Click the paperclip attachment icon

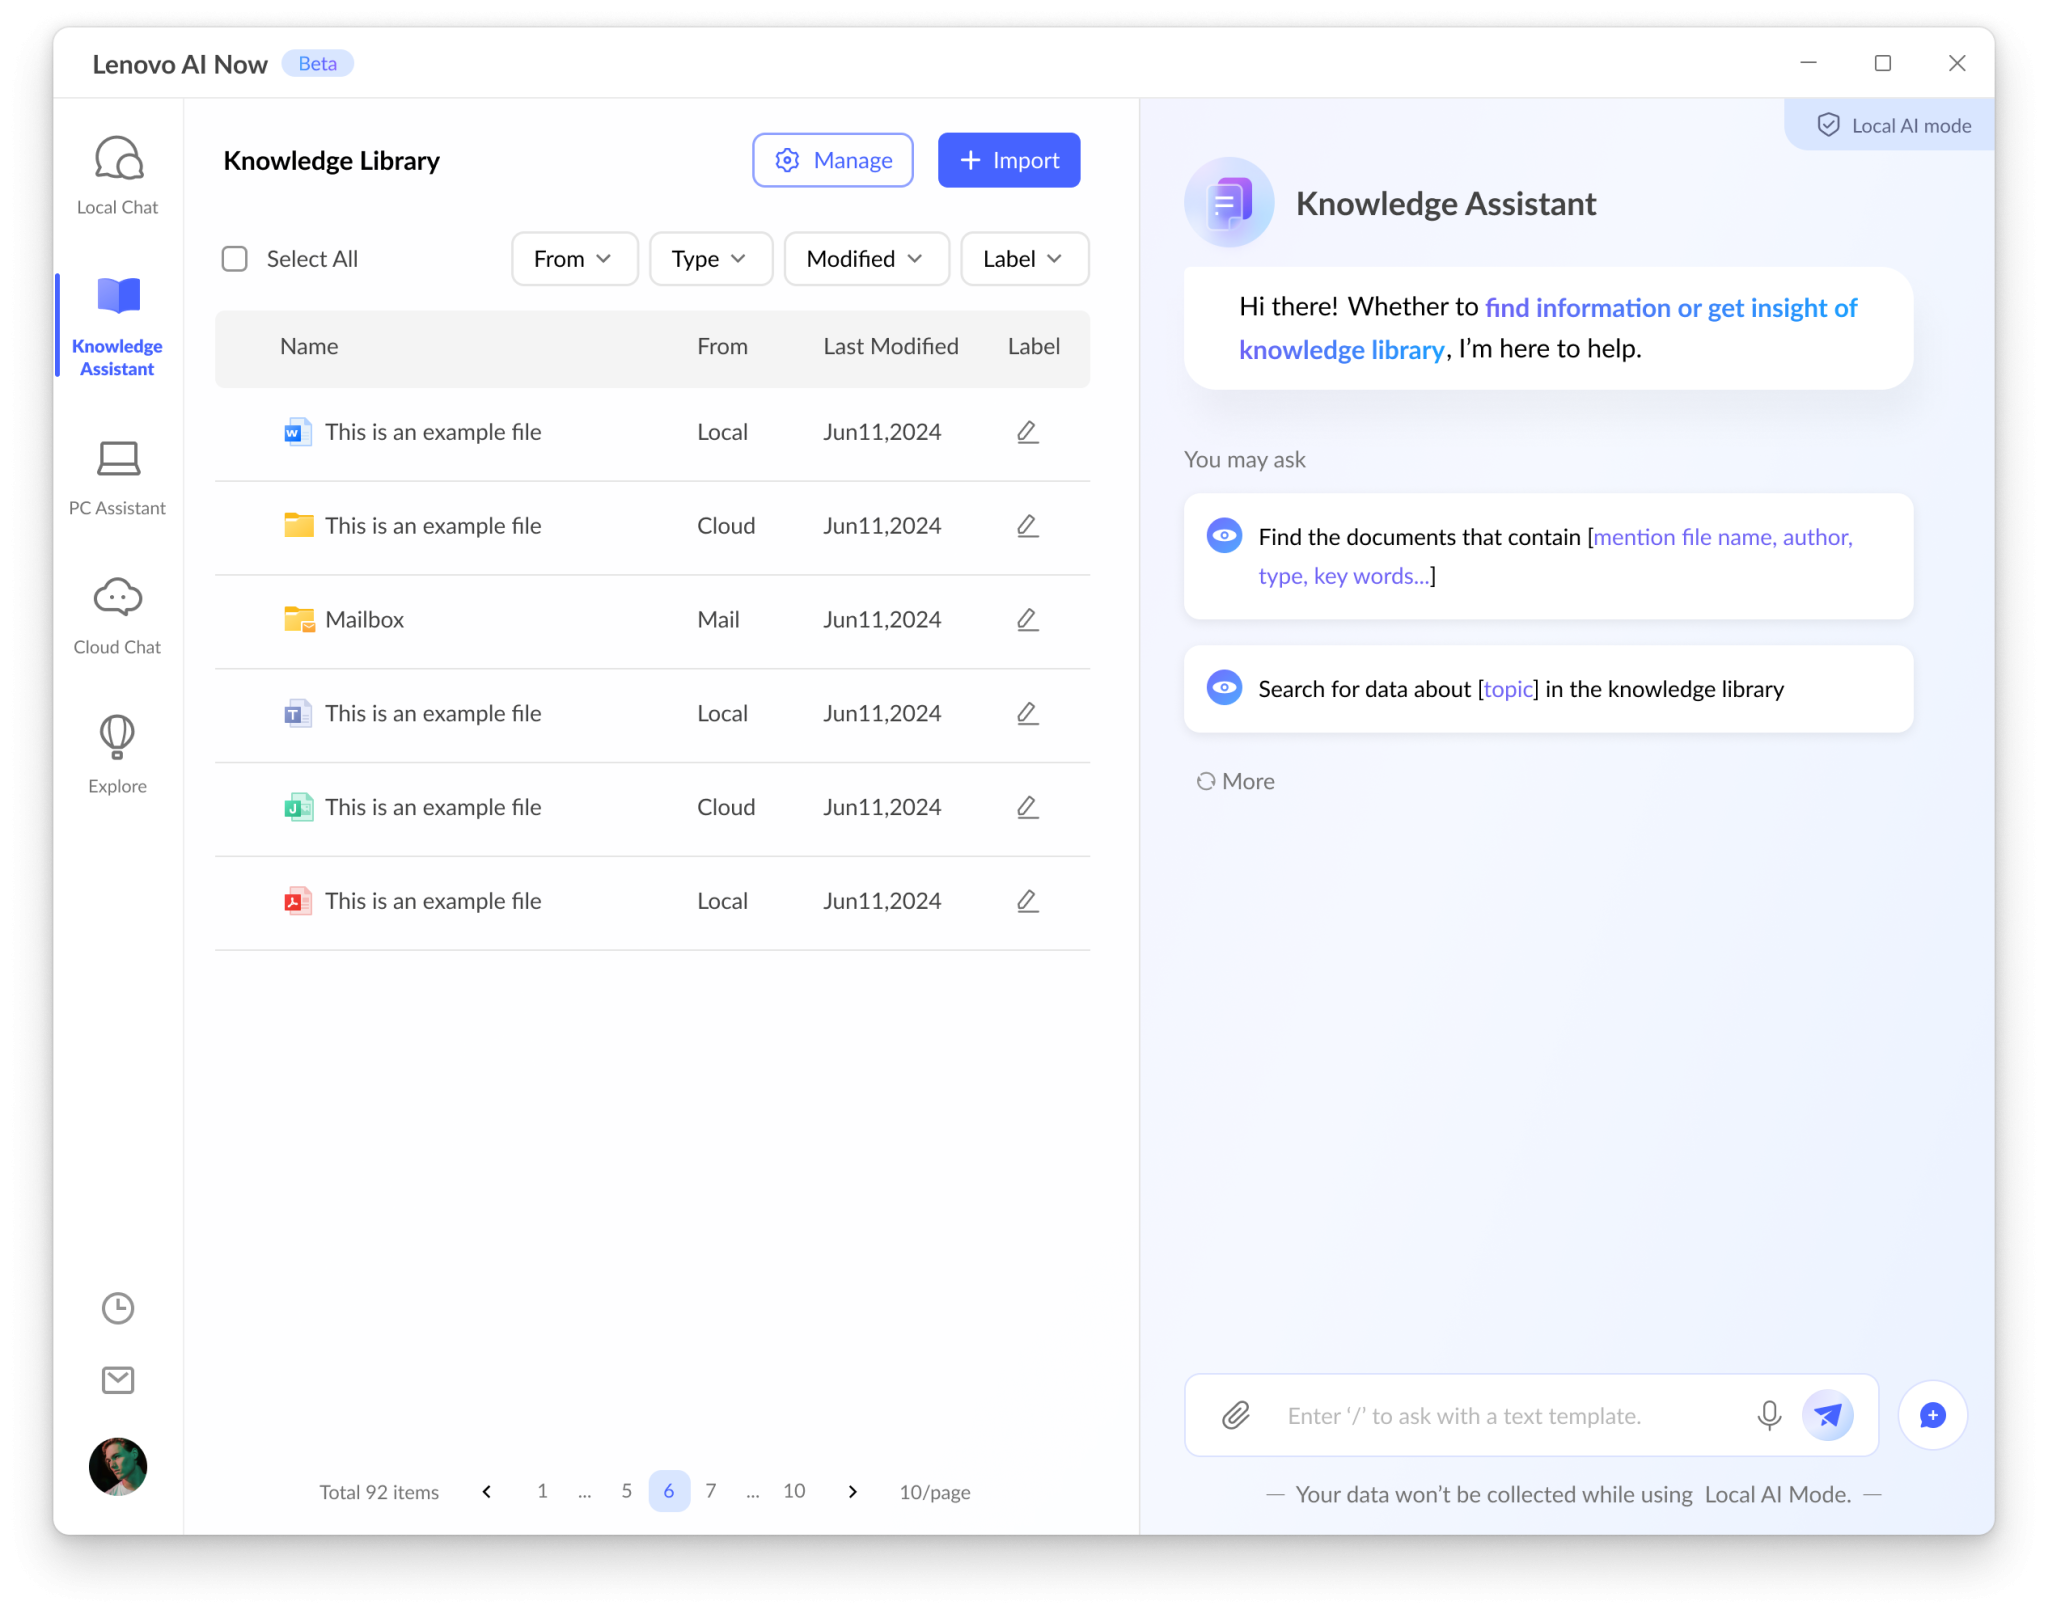[1236, 1415]
